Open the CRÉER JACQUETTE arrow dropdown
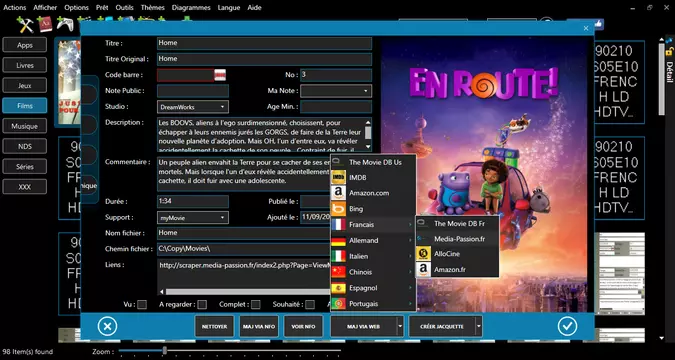Viewport: 675px width, 360px height. [478, 326]
